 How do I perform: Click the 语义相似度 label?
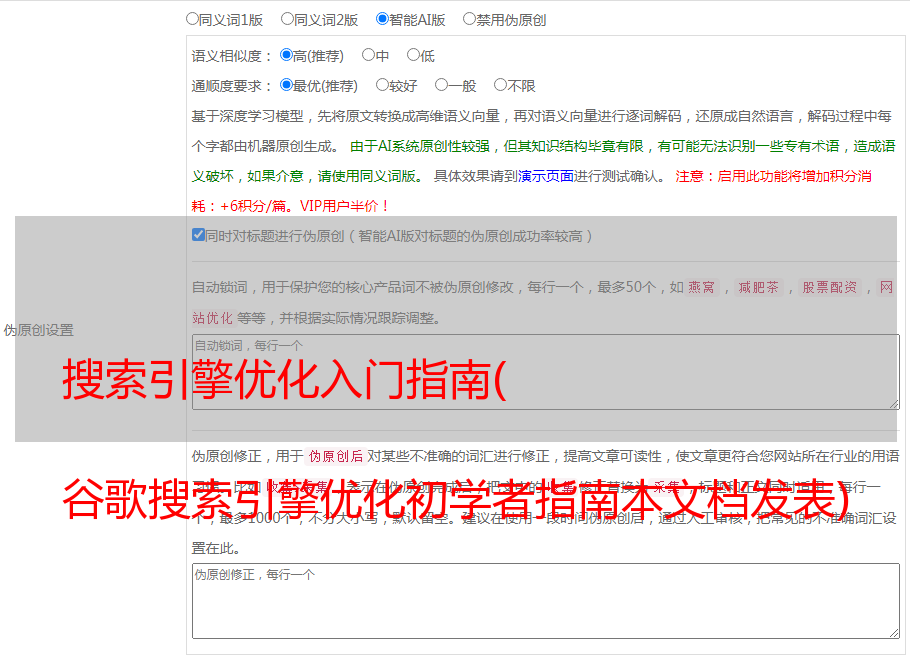(x=232, y=56)
